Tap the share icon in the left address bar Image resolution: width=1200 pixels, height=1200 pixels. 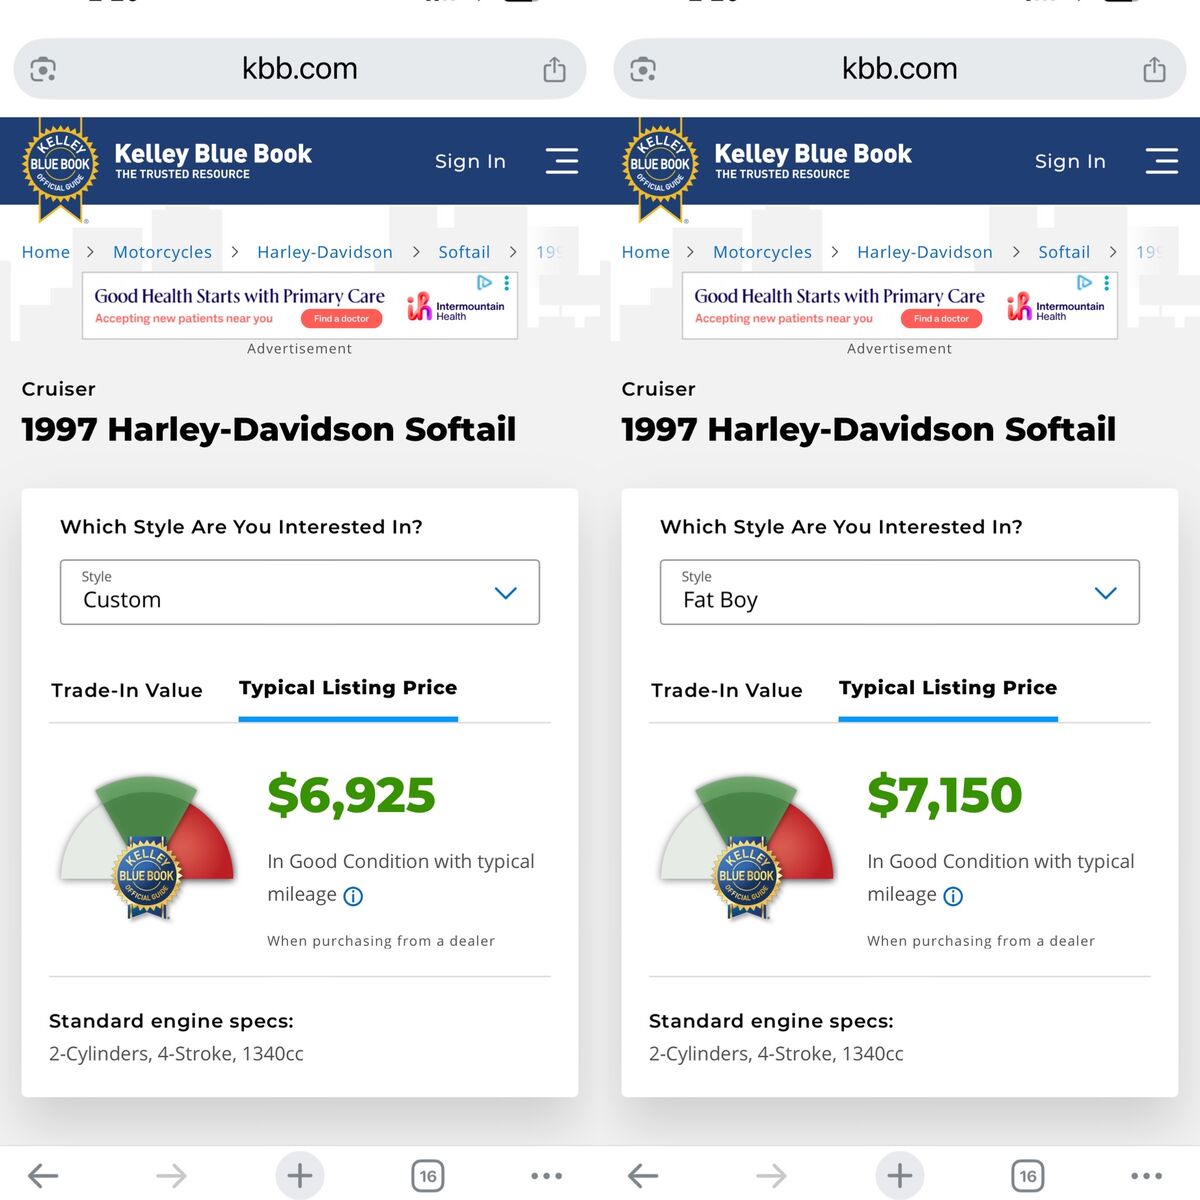554,69
